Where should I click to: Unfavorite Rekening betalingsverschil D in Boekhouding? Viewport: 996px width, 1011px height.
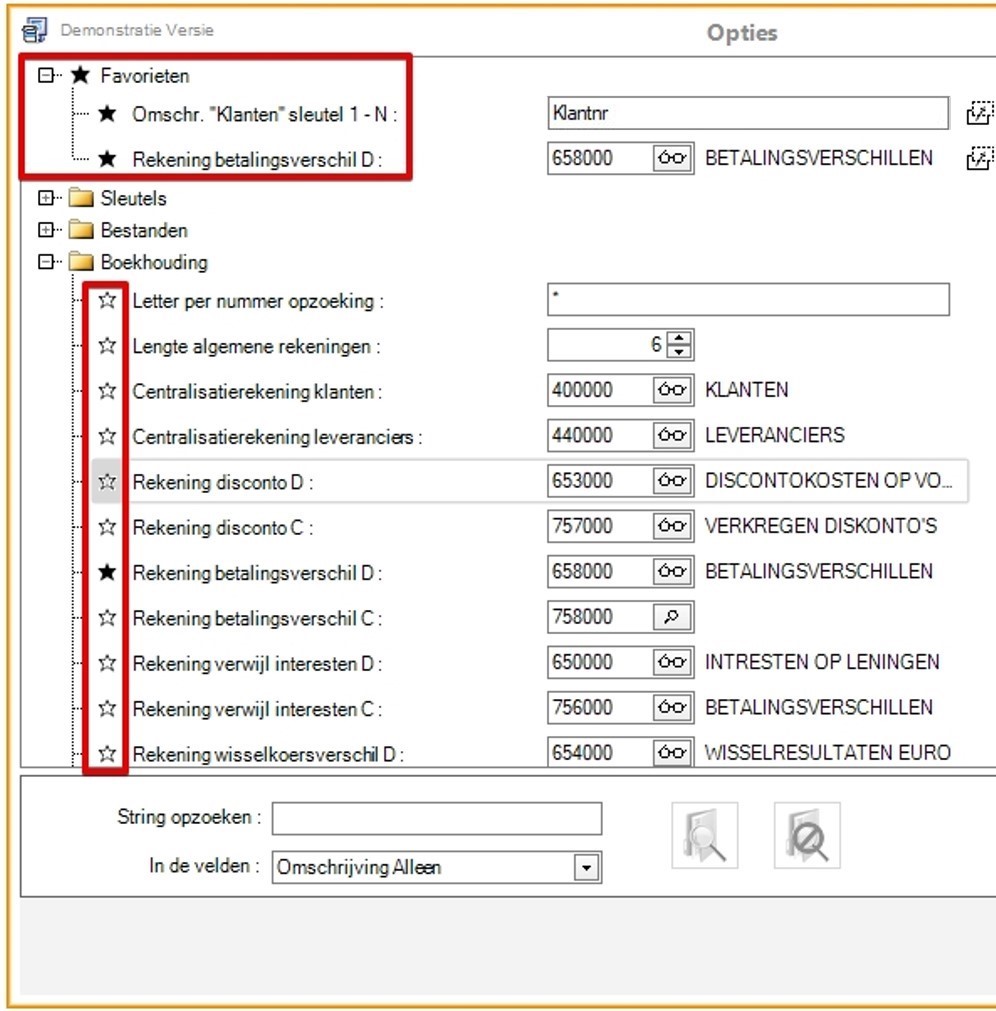pos(107,573)
